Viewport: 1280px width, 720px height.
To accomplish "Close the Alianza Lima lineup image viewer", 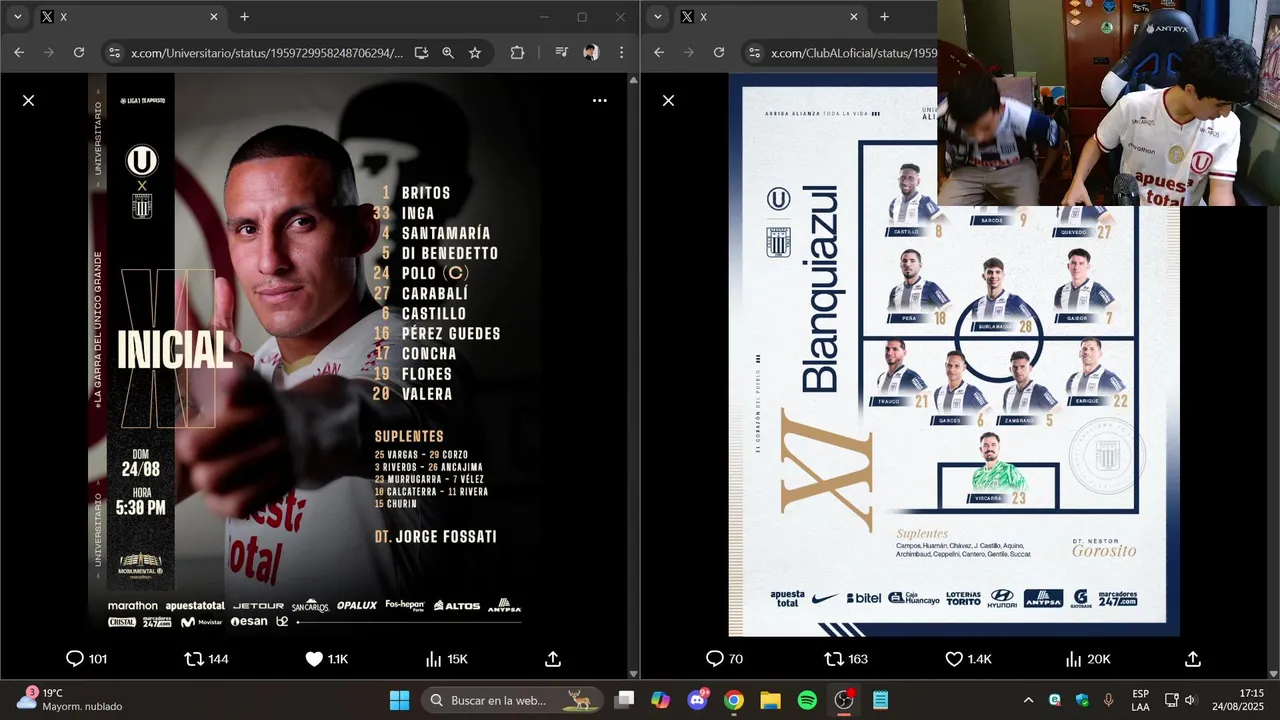I will click(x=668, y=100).
